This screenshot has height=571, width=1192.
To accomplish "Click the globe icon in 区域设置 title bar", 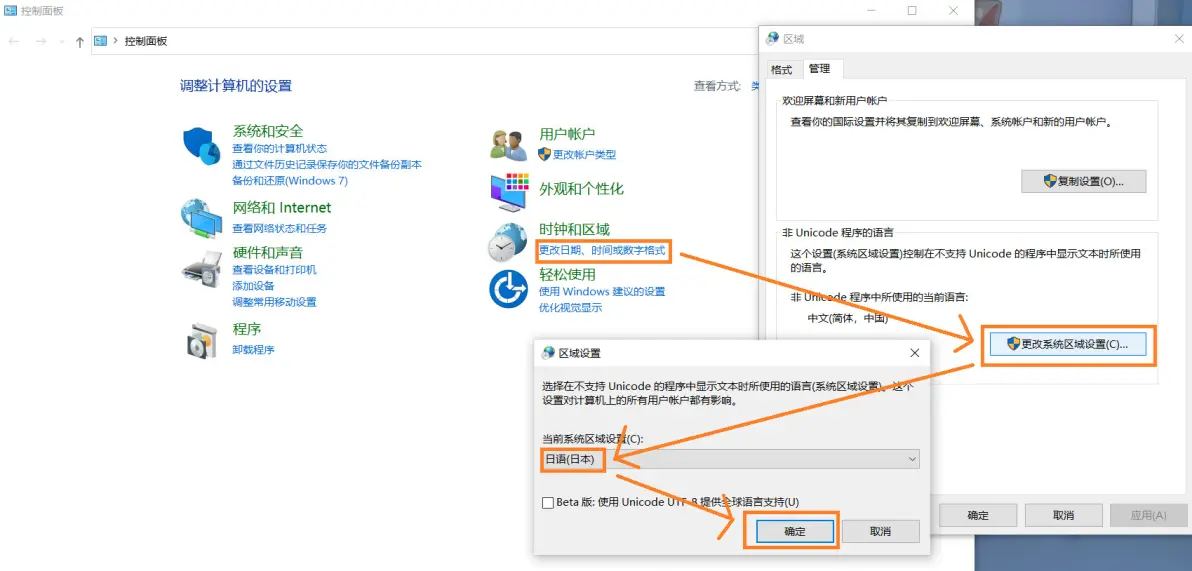I will [548, 354].
